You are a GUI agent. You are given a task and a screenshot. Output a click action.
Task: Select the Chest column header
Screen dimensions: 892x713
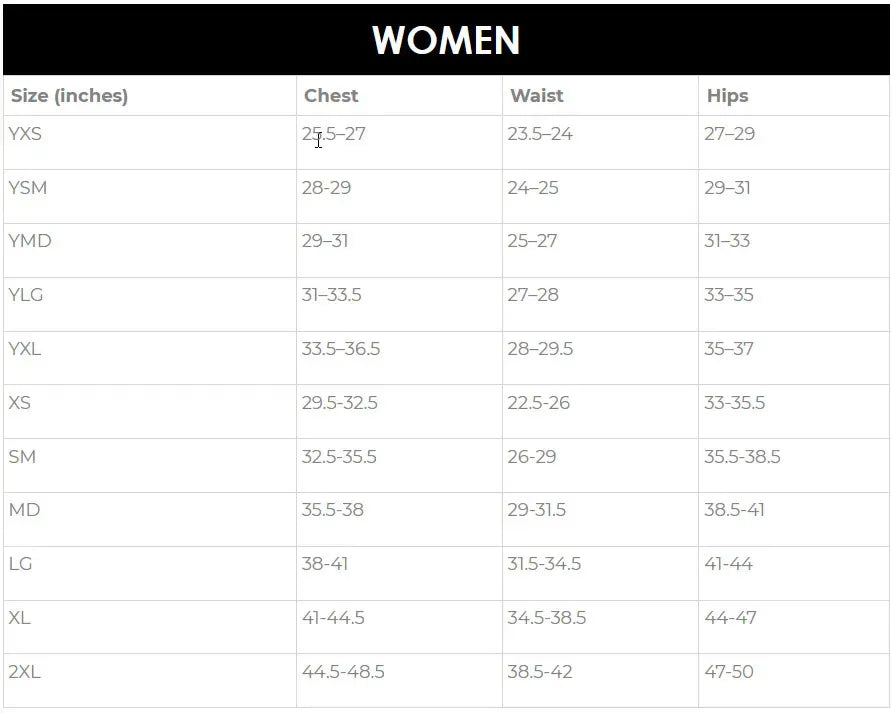point(331,96)
